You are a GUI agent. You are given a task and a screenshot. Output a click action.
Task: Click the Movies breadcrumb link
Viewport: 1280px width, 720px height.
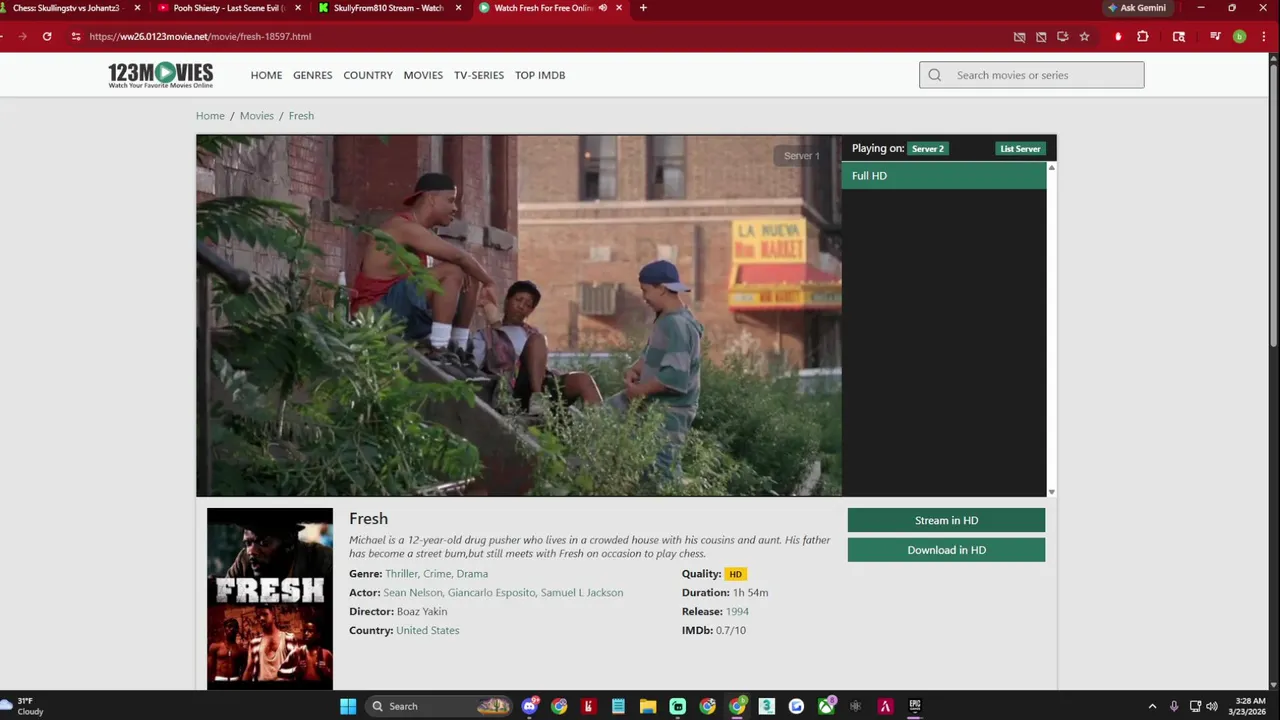tap(257, 116)
